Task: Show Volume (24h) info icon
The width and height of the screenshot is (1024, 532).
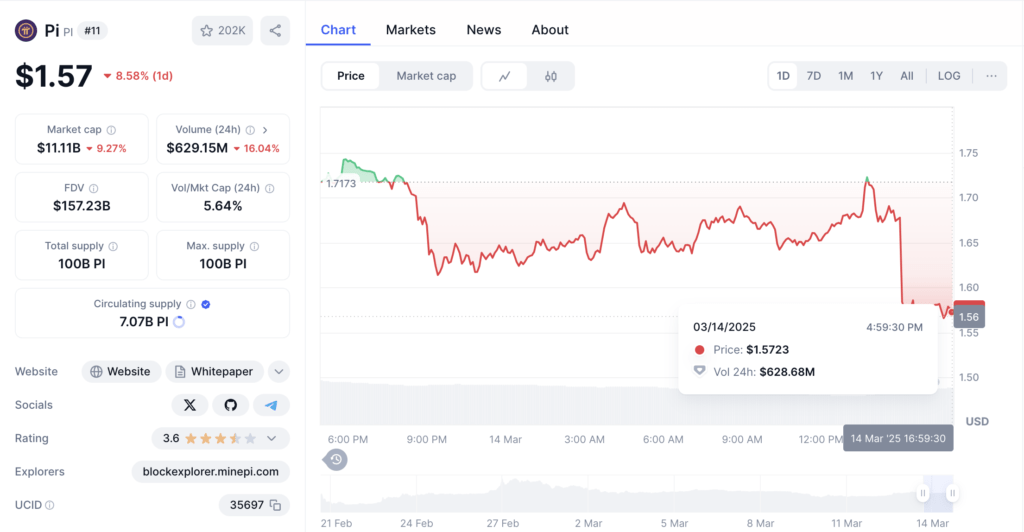Action: pyautogui.click(x=250, y=130)
